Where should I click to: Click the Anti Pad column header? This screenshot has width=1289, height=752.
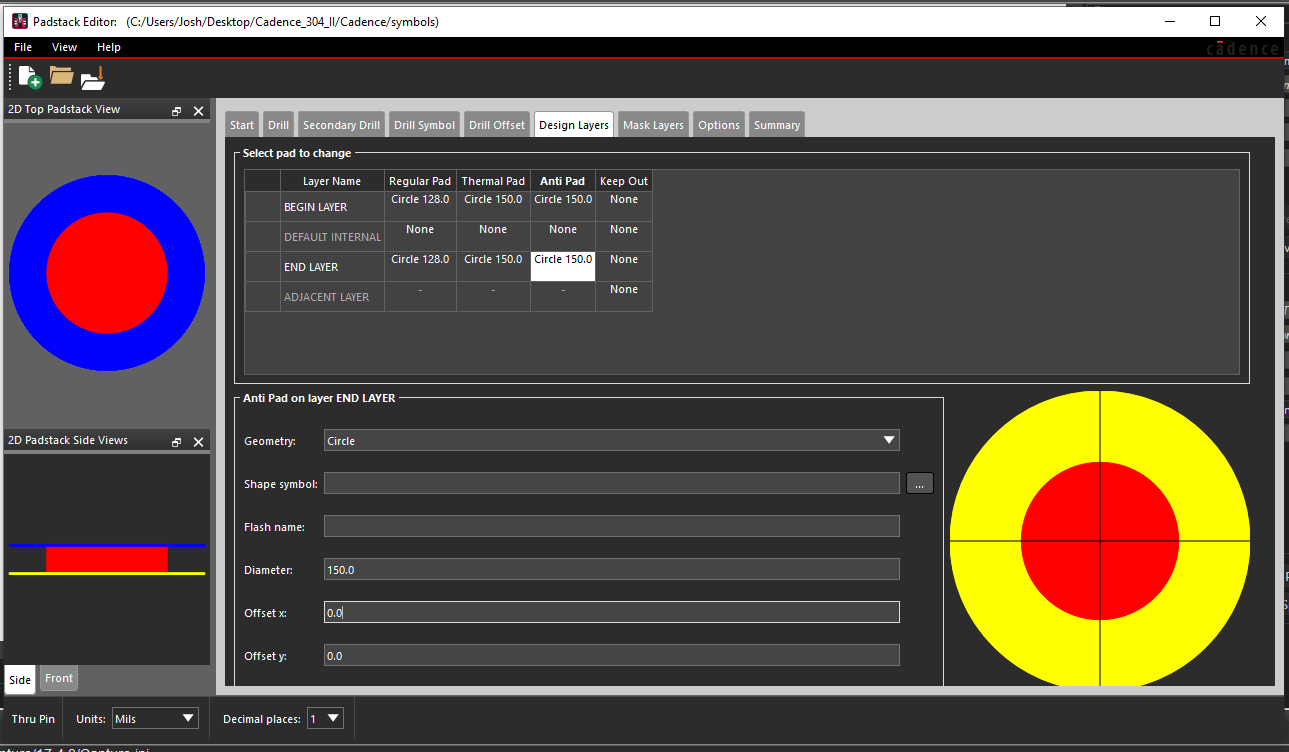click(x=563, y=181)
